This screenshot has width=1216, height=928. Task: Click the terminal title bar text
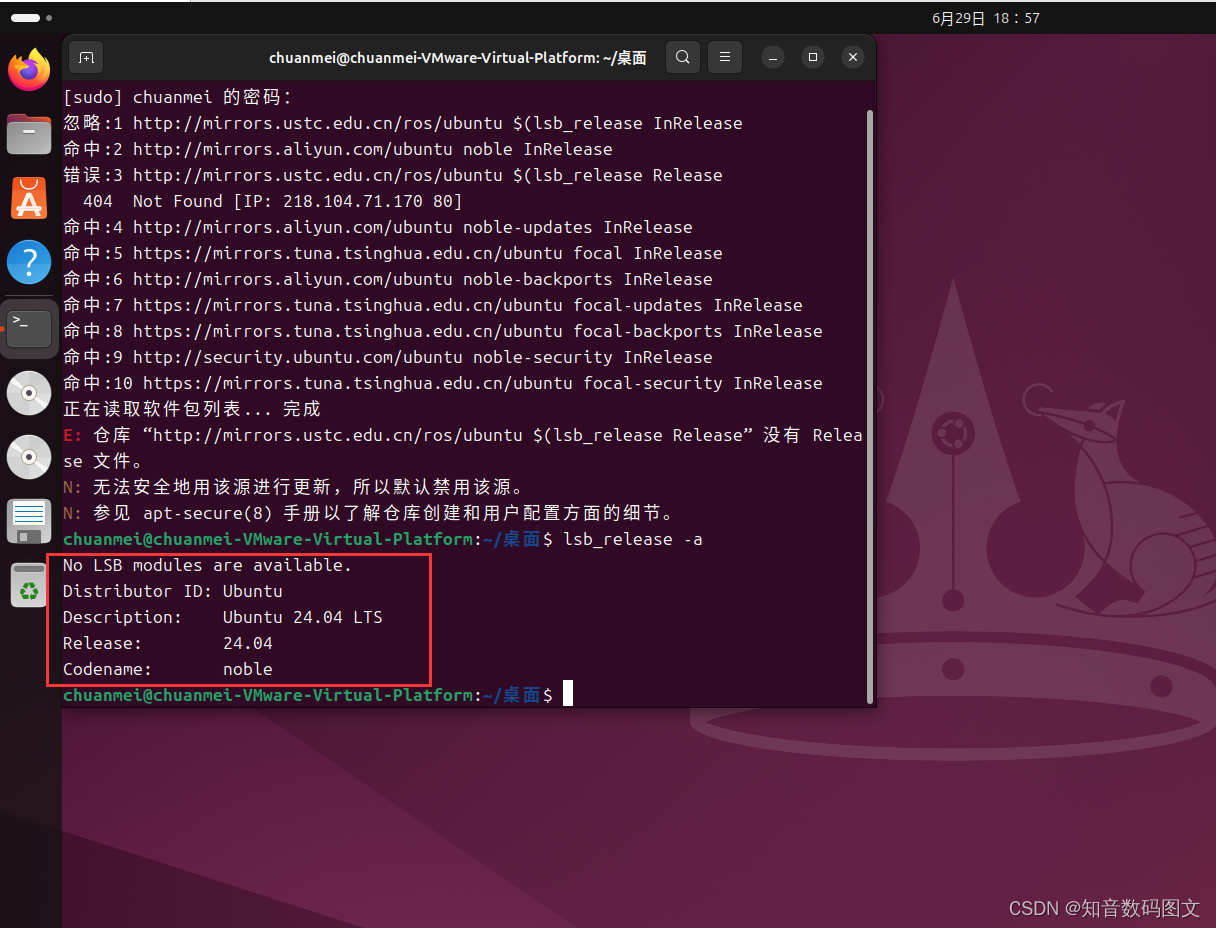click(x=456, y=57)
